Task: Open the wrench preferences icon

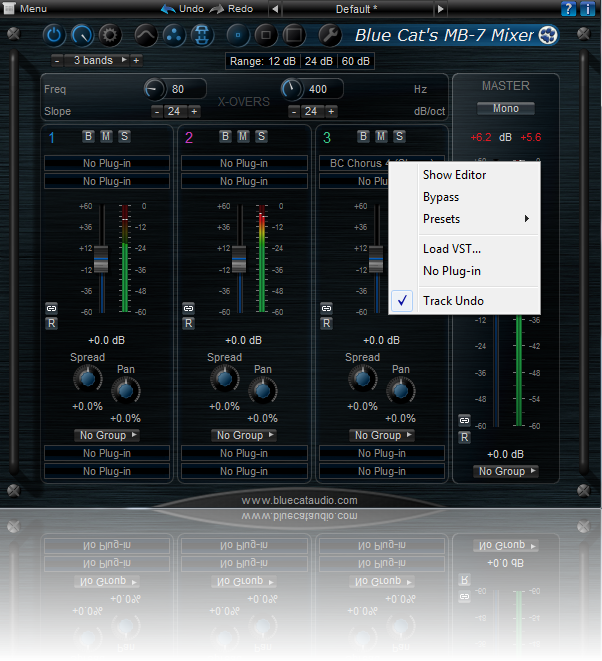Action: click(330, 35)
